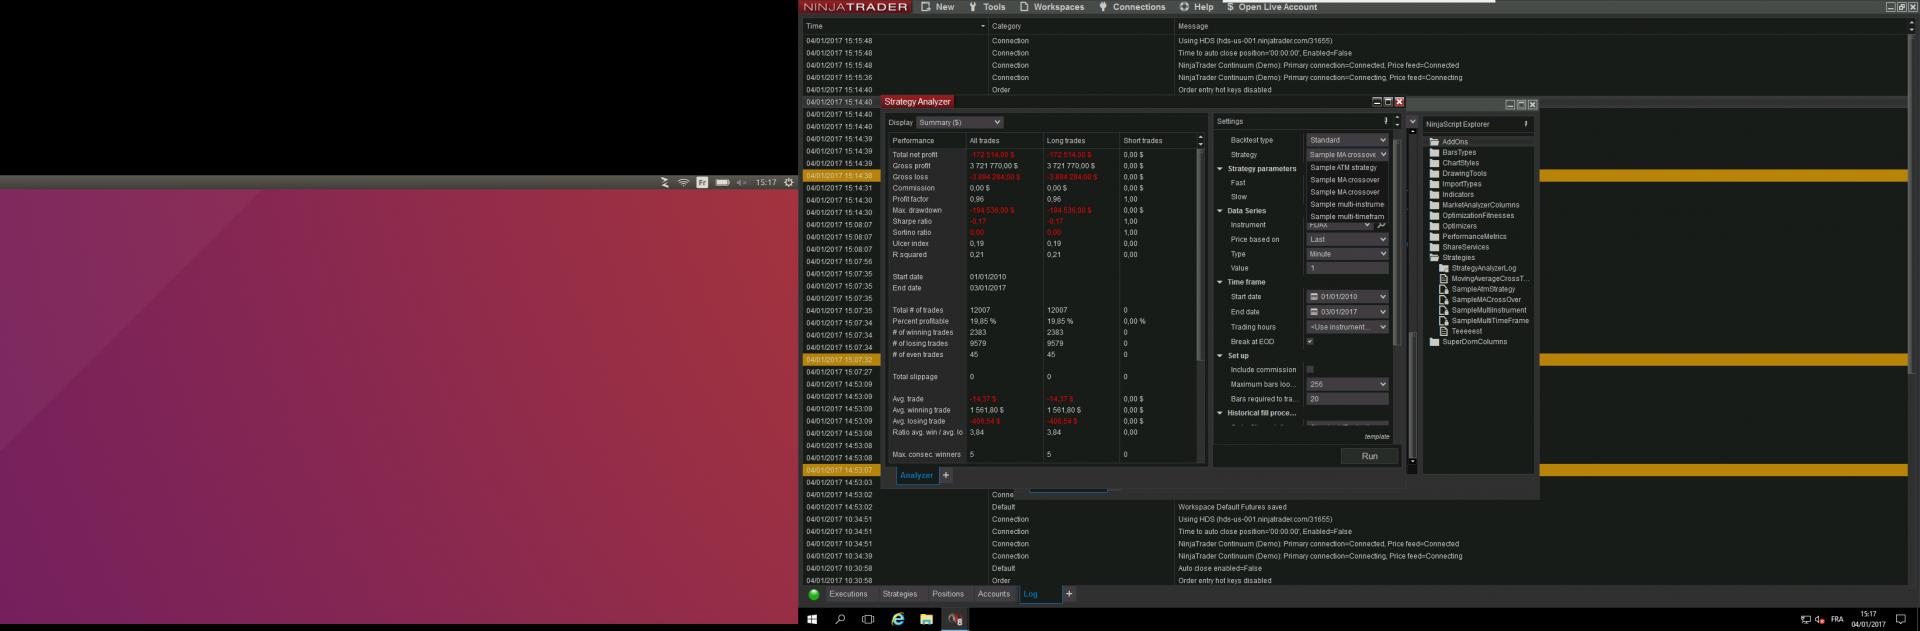The image size is (1920, 631).
Task: Click Ubuntu battery indicator icon
Action: tap(722, 182)
